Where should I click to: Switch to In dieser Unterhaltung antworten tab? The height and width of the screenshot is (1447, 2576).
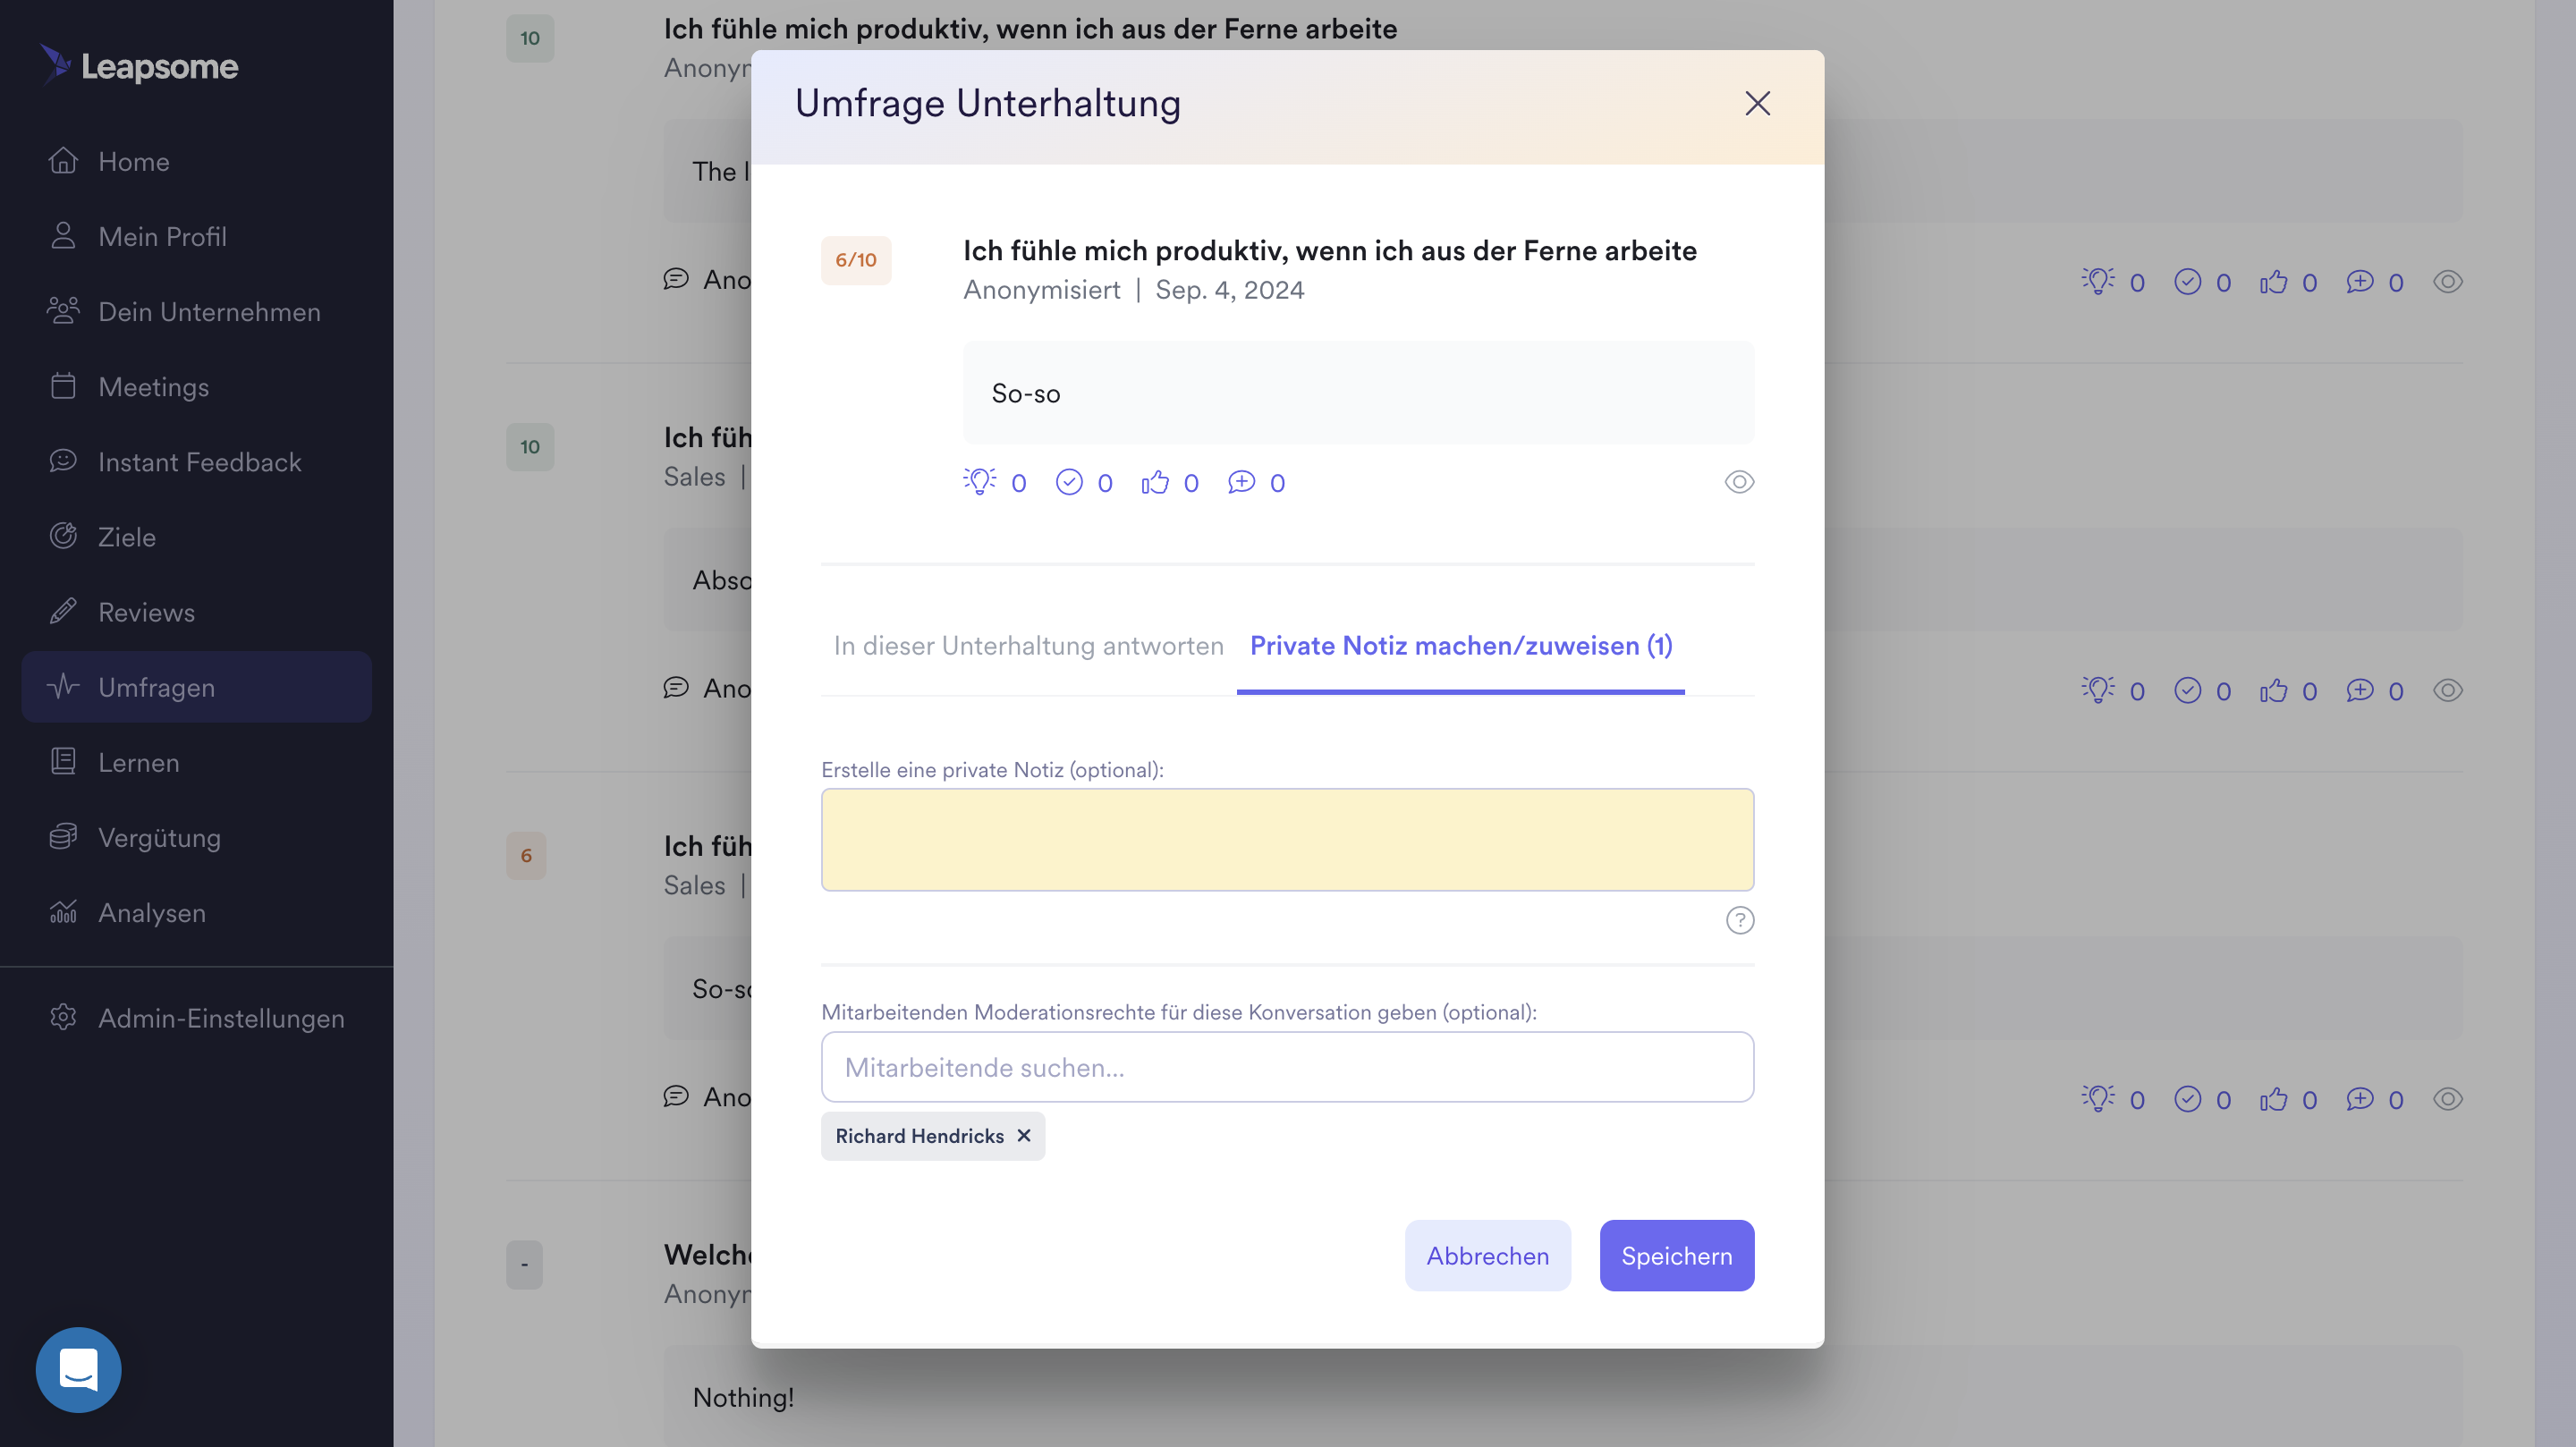coord(1028,646)
